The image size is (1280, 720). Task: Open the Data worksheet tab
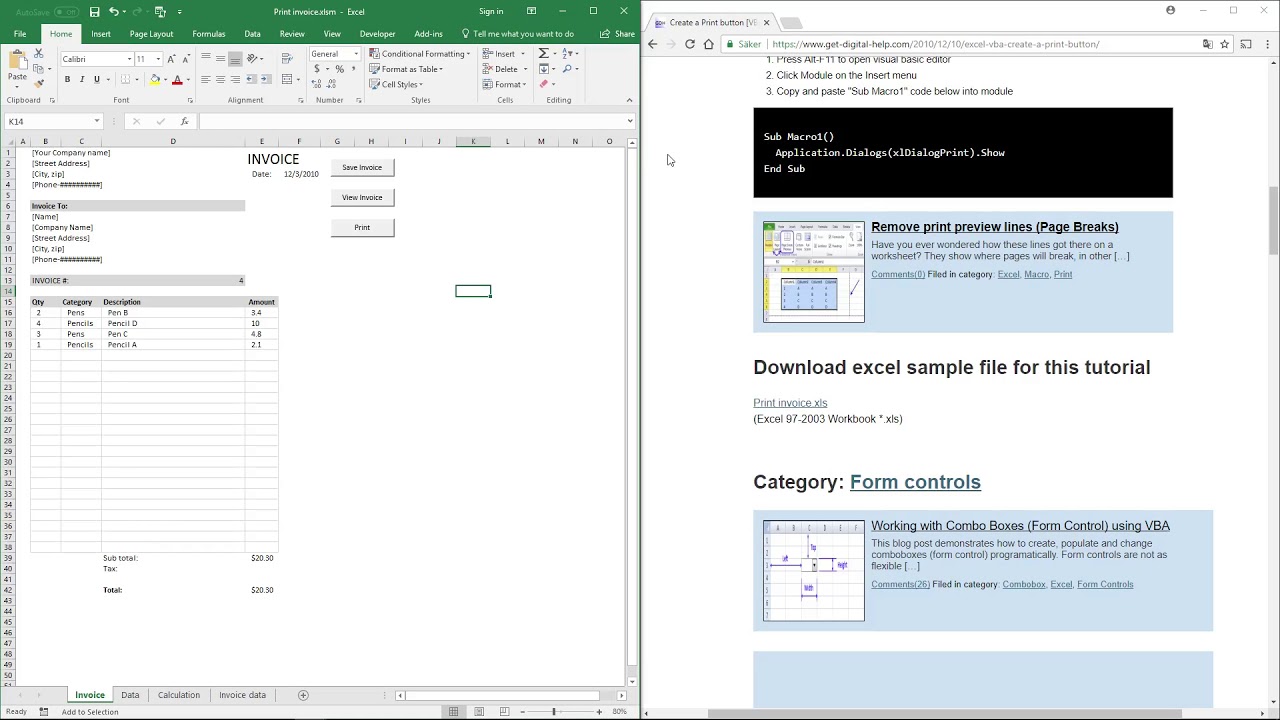(x=130, y=695)
